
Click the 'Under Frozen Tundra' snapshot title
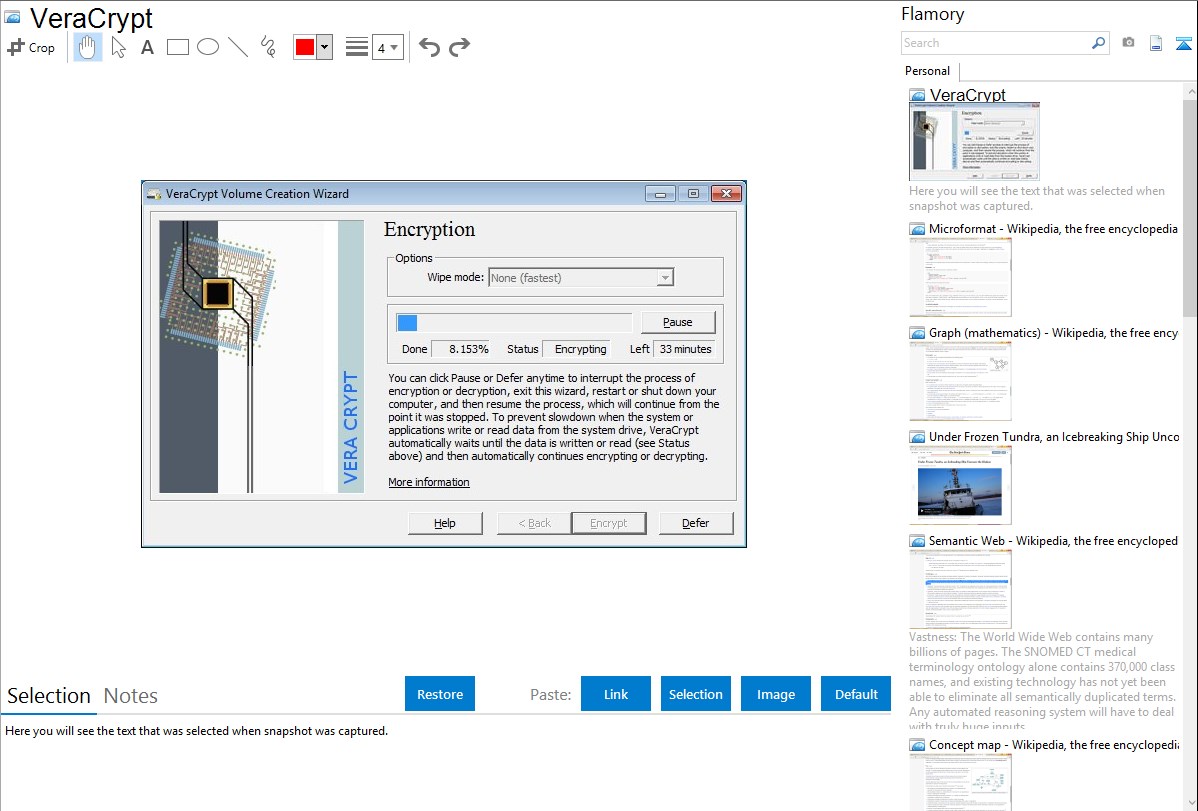(1054, 436)
